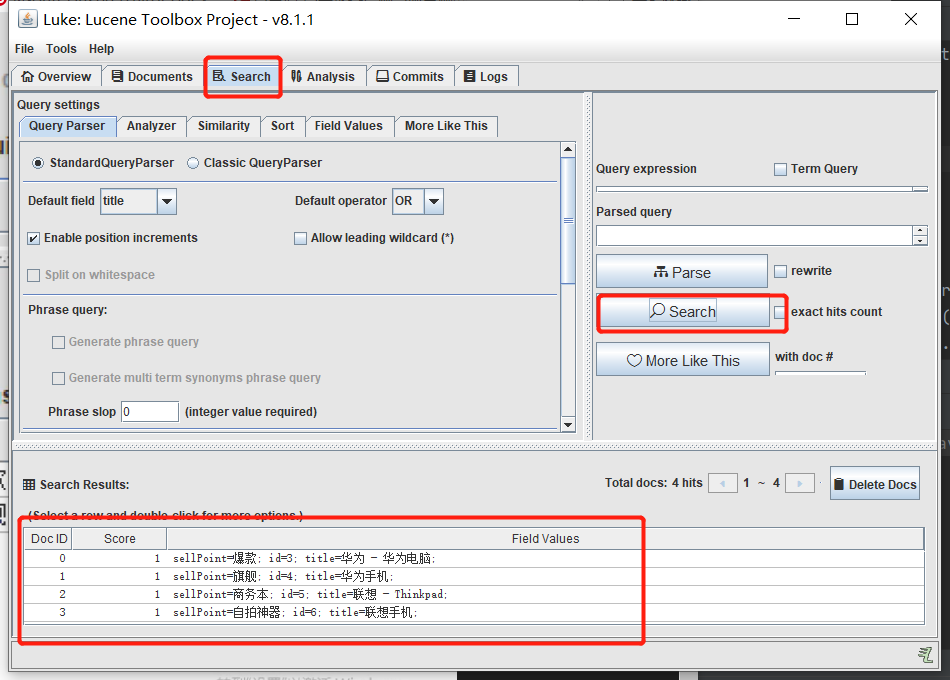Click the search icon on the Search tab

(219, 76)
